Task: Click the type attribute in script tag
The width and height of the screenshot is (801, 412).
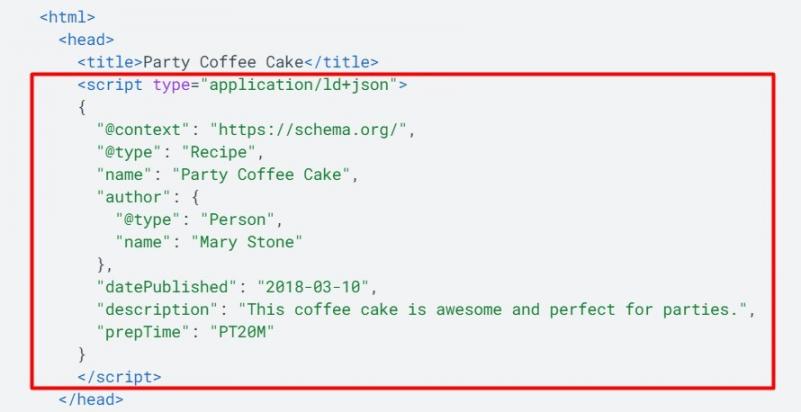Action: pyautogui.click(x=171, y=85)
